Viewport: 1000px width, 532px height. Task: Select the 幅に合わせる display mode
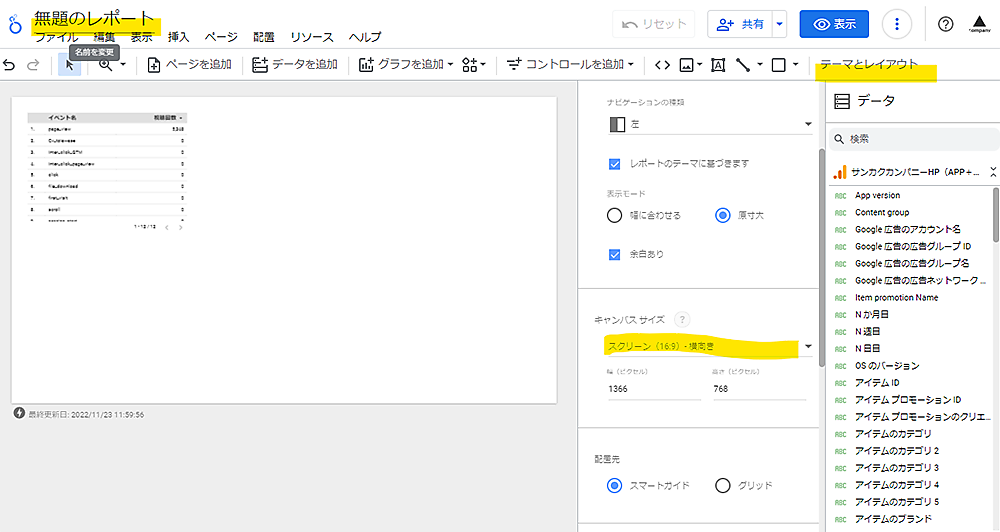615,215
